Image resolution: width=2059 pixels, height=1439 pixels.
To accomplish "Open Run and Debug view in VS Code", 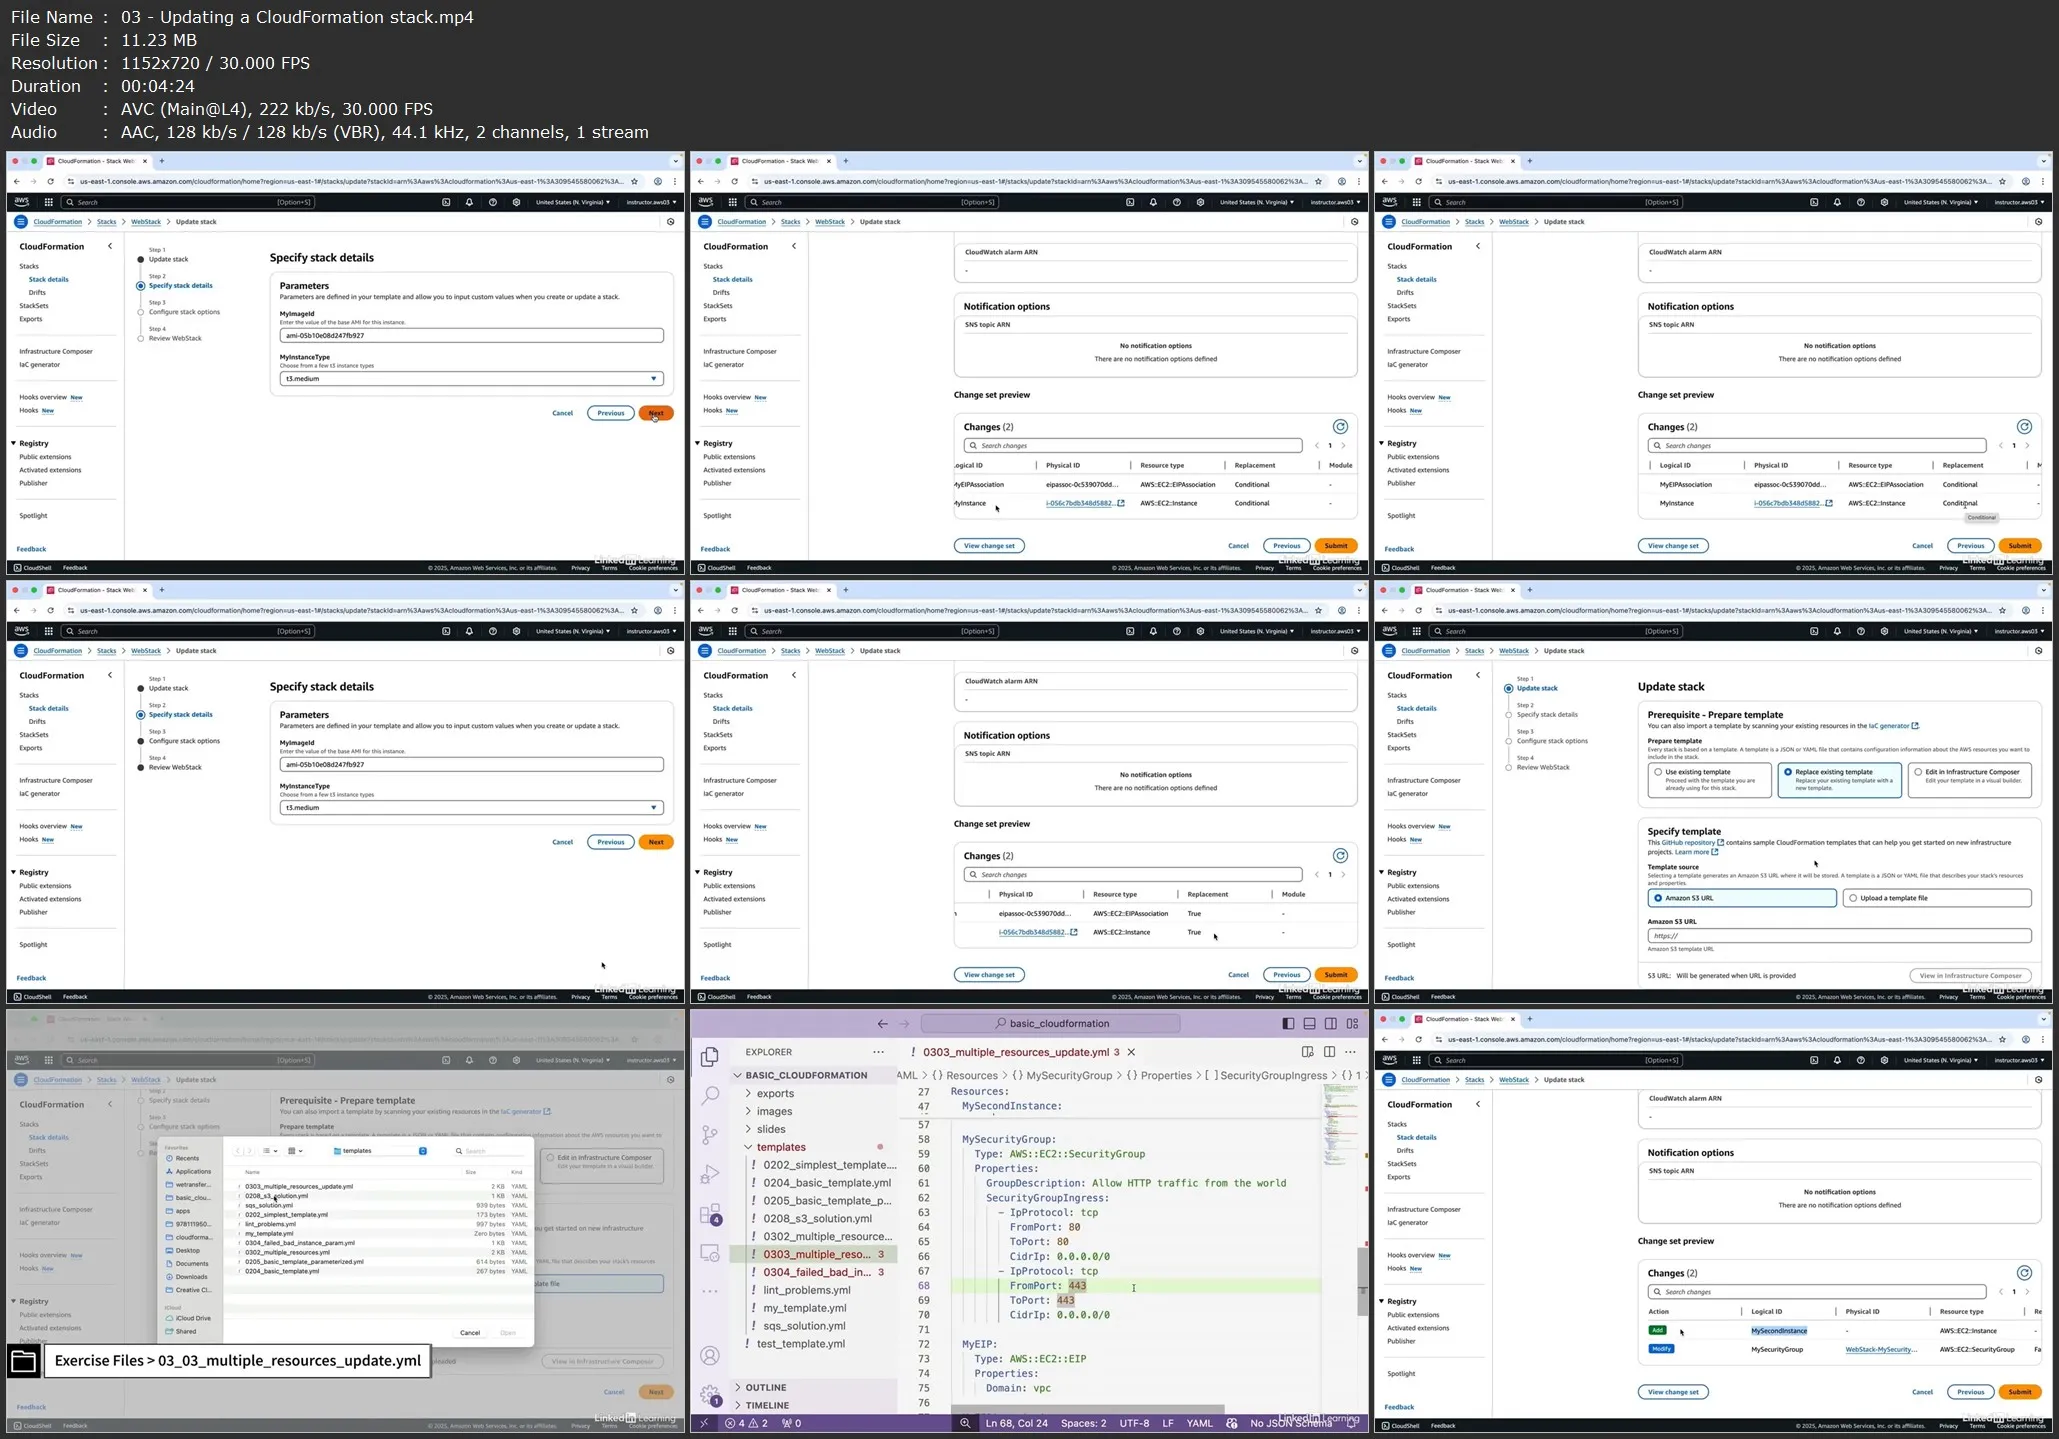I will pyautogui.click(x=710, y=1174).
